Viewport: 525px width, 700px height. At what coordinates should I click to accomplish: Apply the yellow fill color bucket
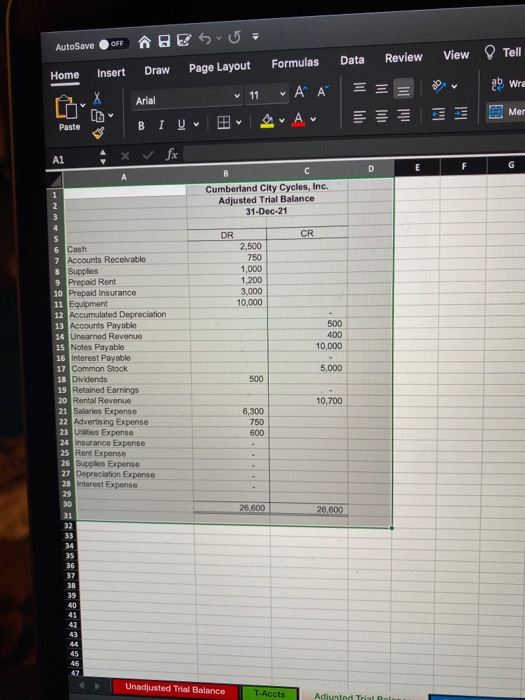click(x=267, y=121)
